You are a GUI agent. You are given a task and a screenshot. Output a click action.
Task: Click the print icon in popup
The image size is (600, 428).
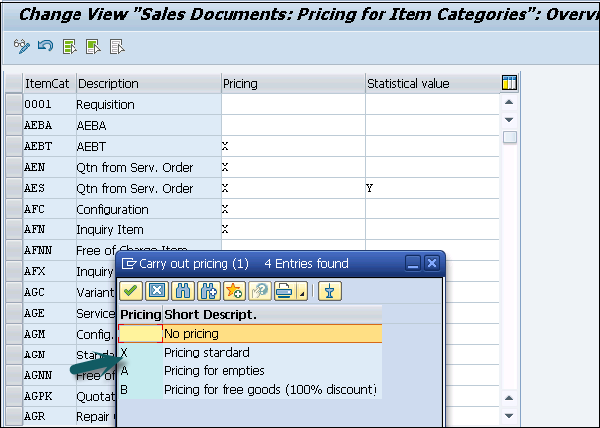click(x=282, y=291)
